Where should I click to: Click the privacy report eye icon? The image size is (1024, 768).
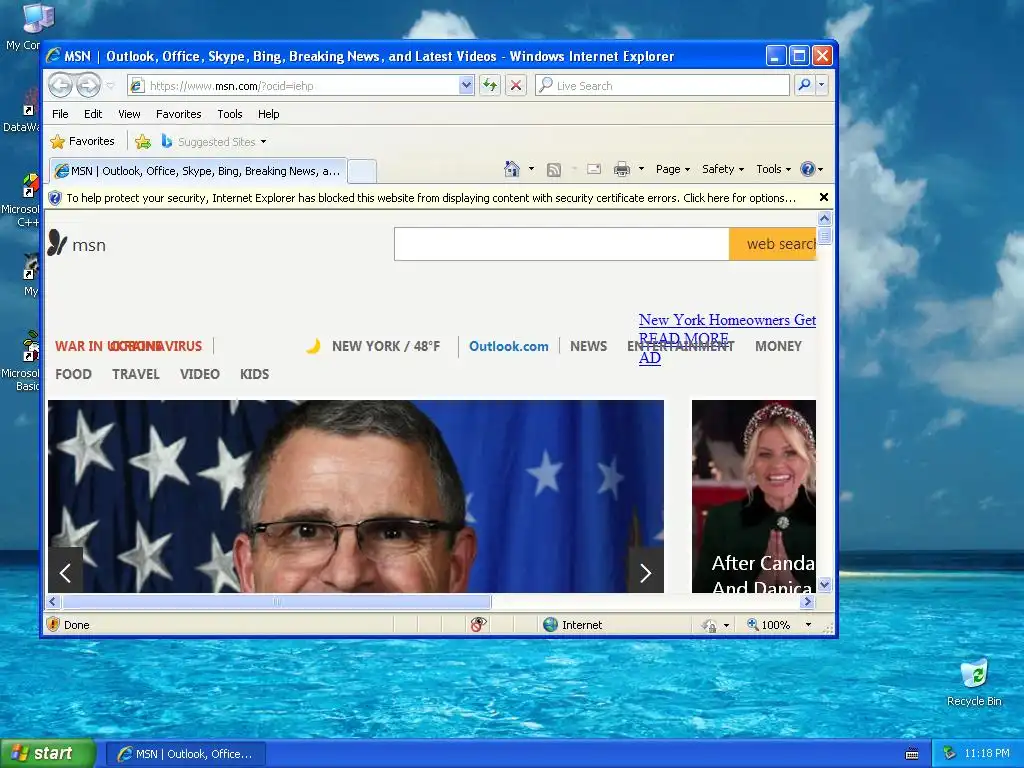tap(478, 624)
